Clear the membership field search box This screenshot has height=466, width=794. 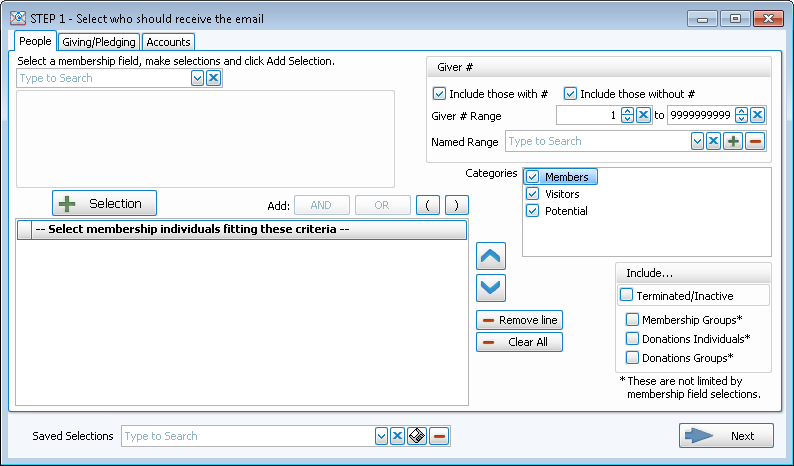(214, 78)
